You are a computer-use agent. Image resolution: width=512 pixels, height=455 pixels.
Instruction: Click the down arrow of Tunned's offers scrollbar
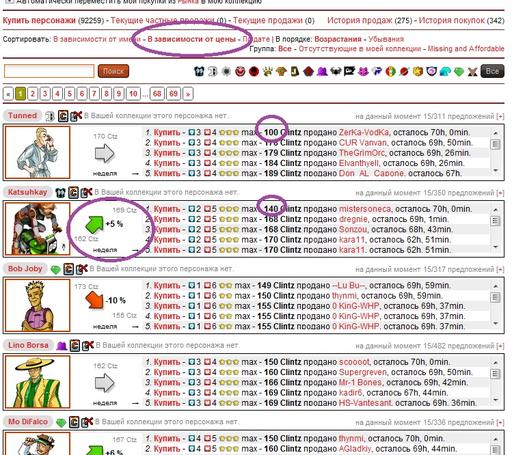[496, 170]
